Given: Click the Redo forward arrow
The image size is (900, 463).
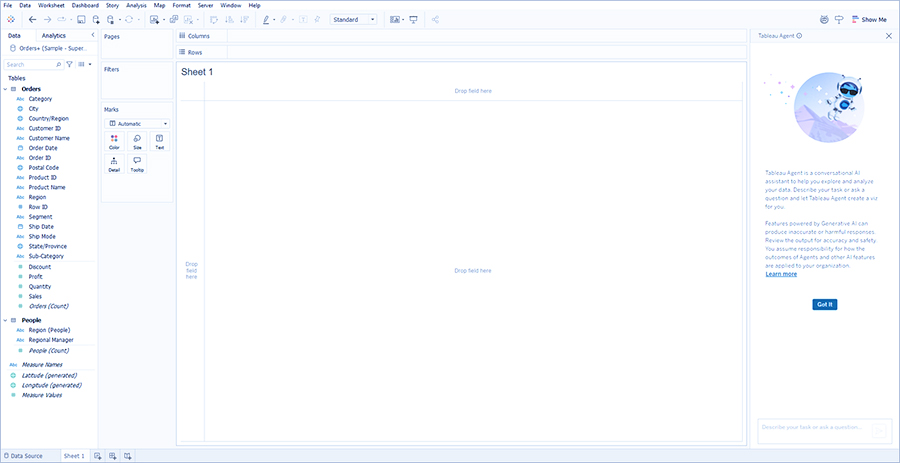Looking at the screenshot, I should tap(48, 20).
